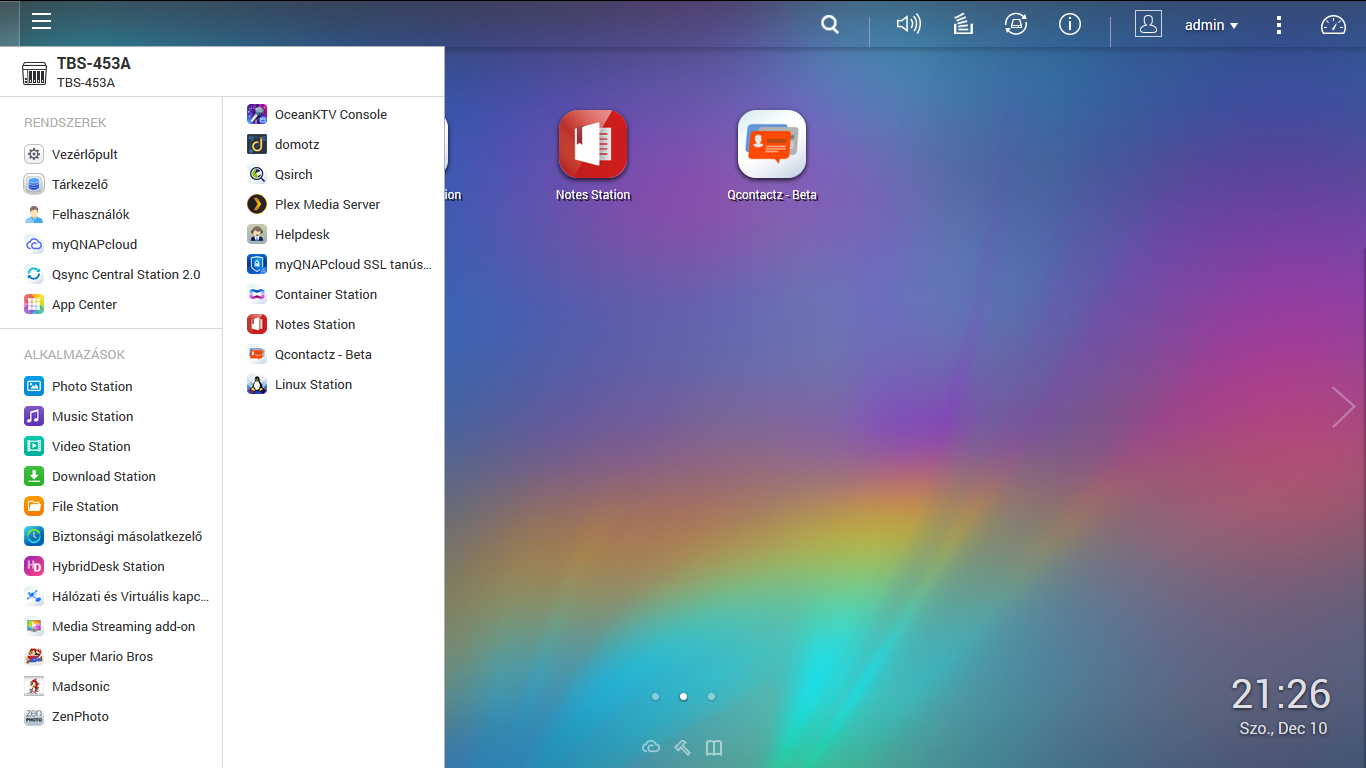Go to next desktop page arrow
This screenshot has width=1366, height=768.
1342,407
